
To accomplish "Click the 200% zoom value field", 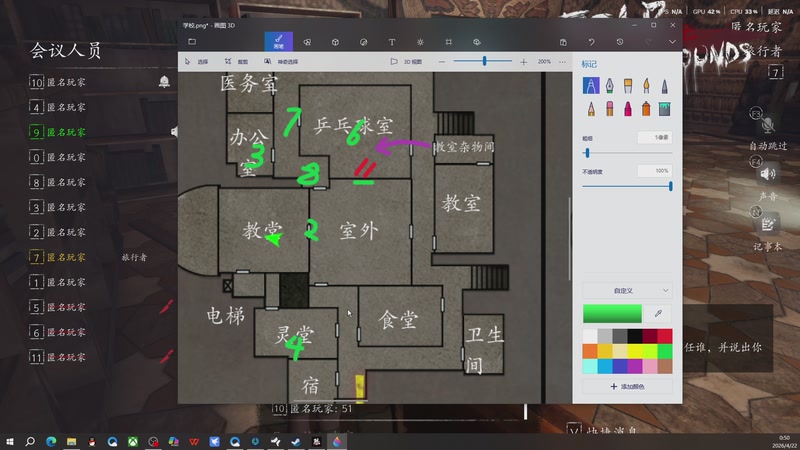I will pos(544,62).
